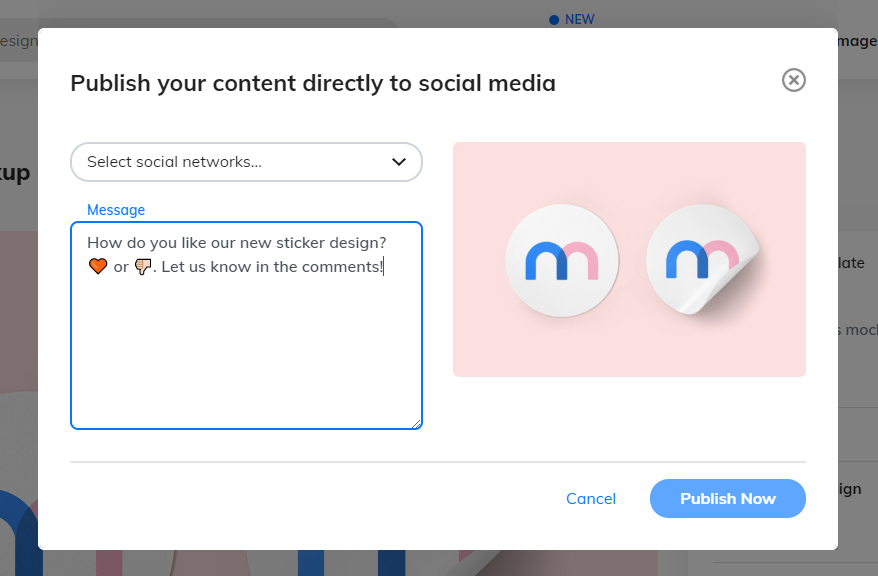Click the NEW badge behind the dialog

click(572, 20)
